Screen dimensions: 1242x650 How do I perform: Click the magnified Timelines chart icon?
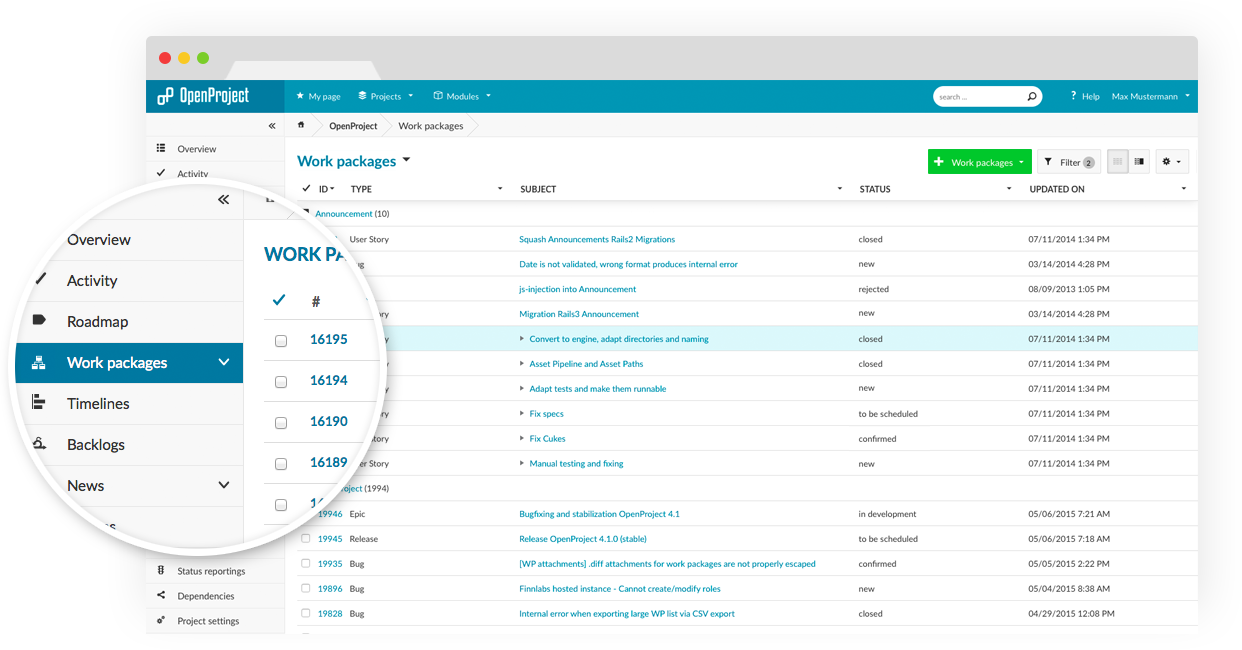39,402
